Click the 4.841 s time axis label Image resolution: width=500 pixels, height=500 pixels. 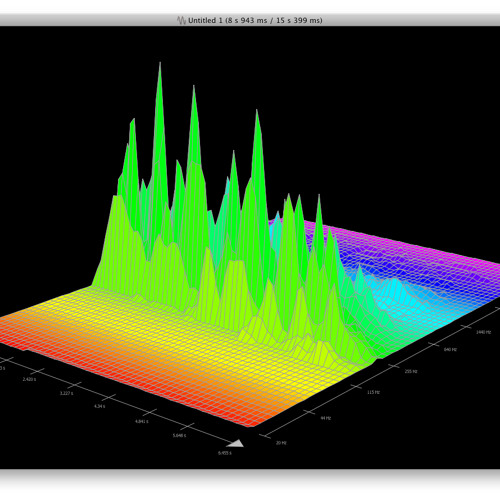coord(142,421)
